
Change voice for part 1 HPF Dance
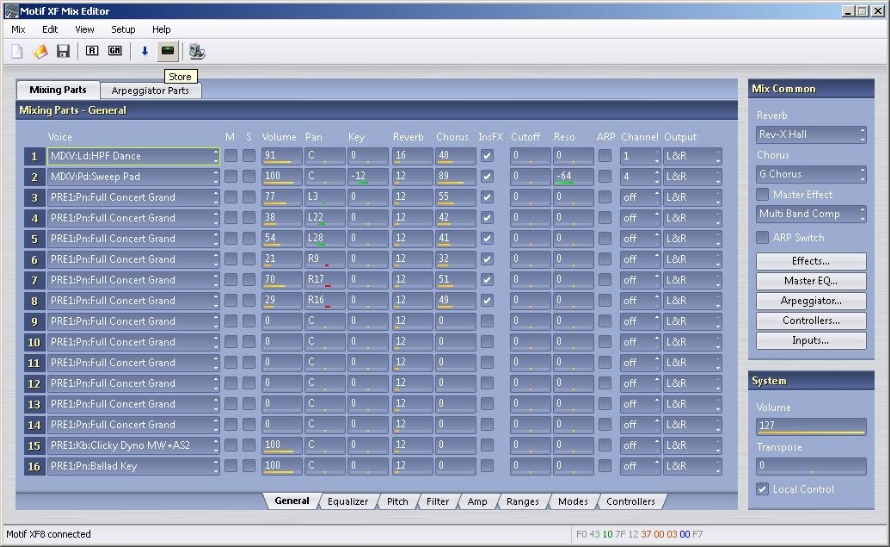pyautogui.click(x=133, y=156)
